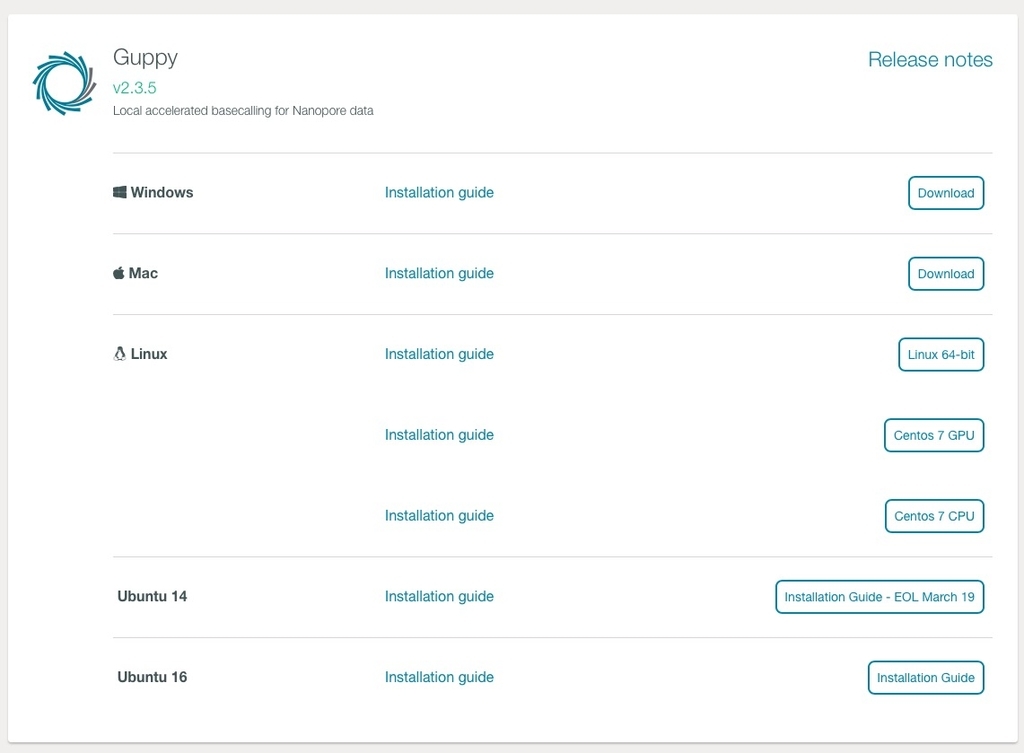Click the Windows platform label
Image resolution: width=1024 pixels, height=753 pixels.
[x=162, y=192]
